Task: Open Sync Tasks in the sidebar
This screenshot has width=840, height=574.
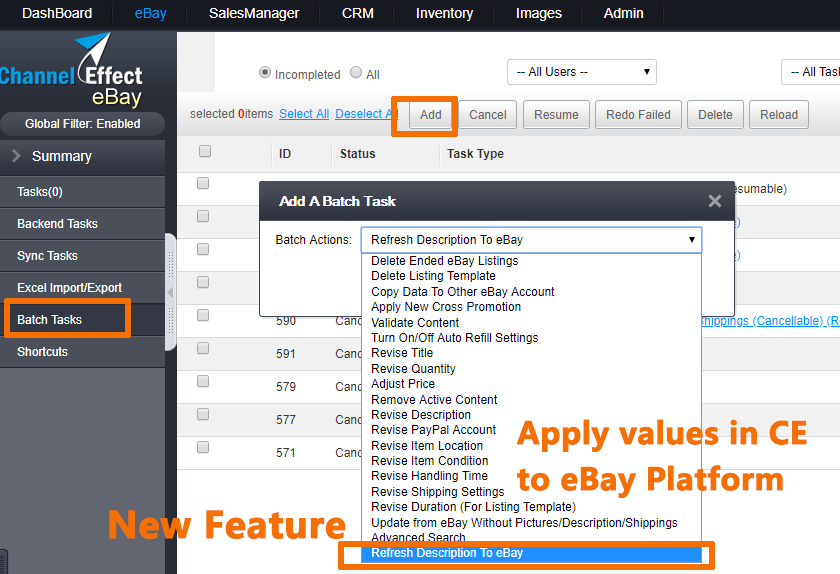Action: click(x=82, y=256)
